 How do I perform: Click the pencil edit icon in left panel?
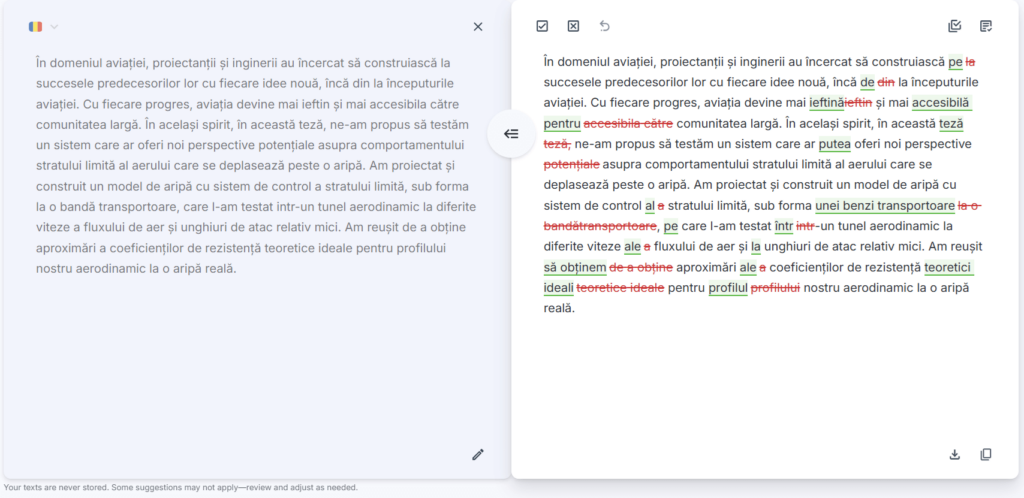[478, 455]
